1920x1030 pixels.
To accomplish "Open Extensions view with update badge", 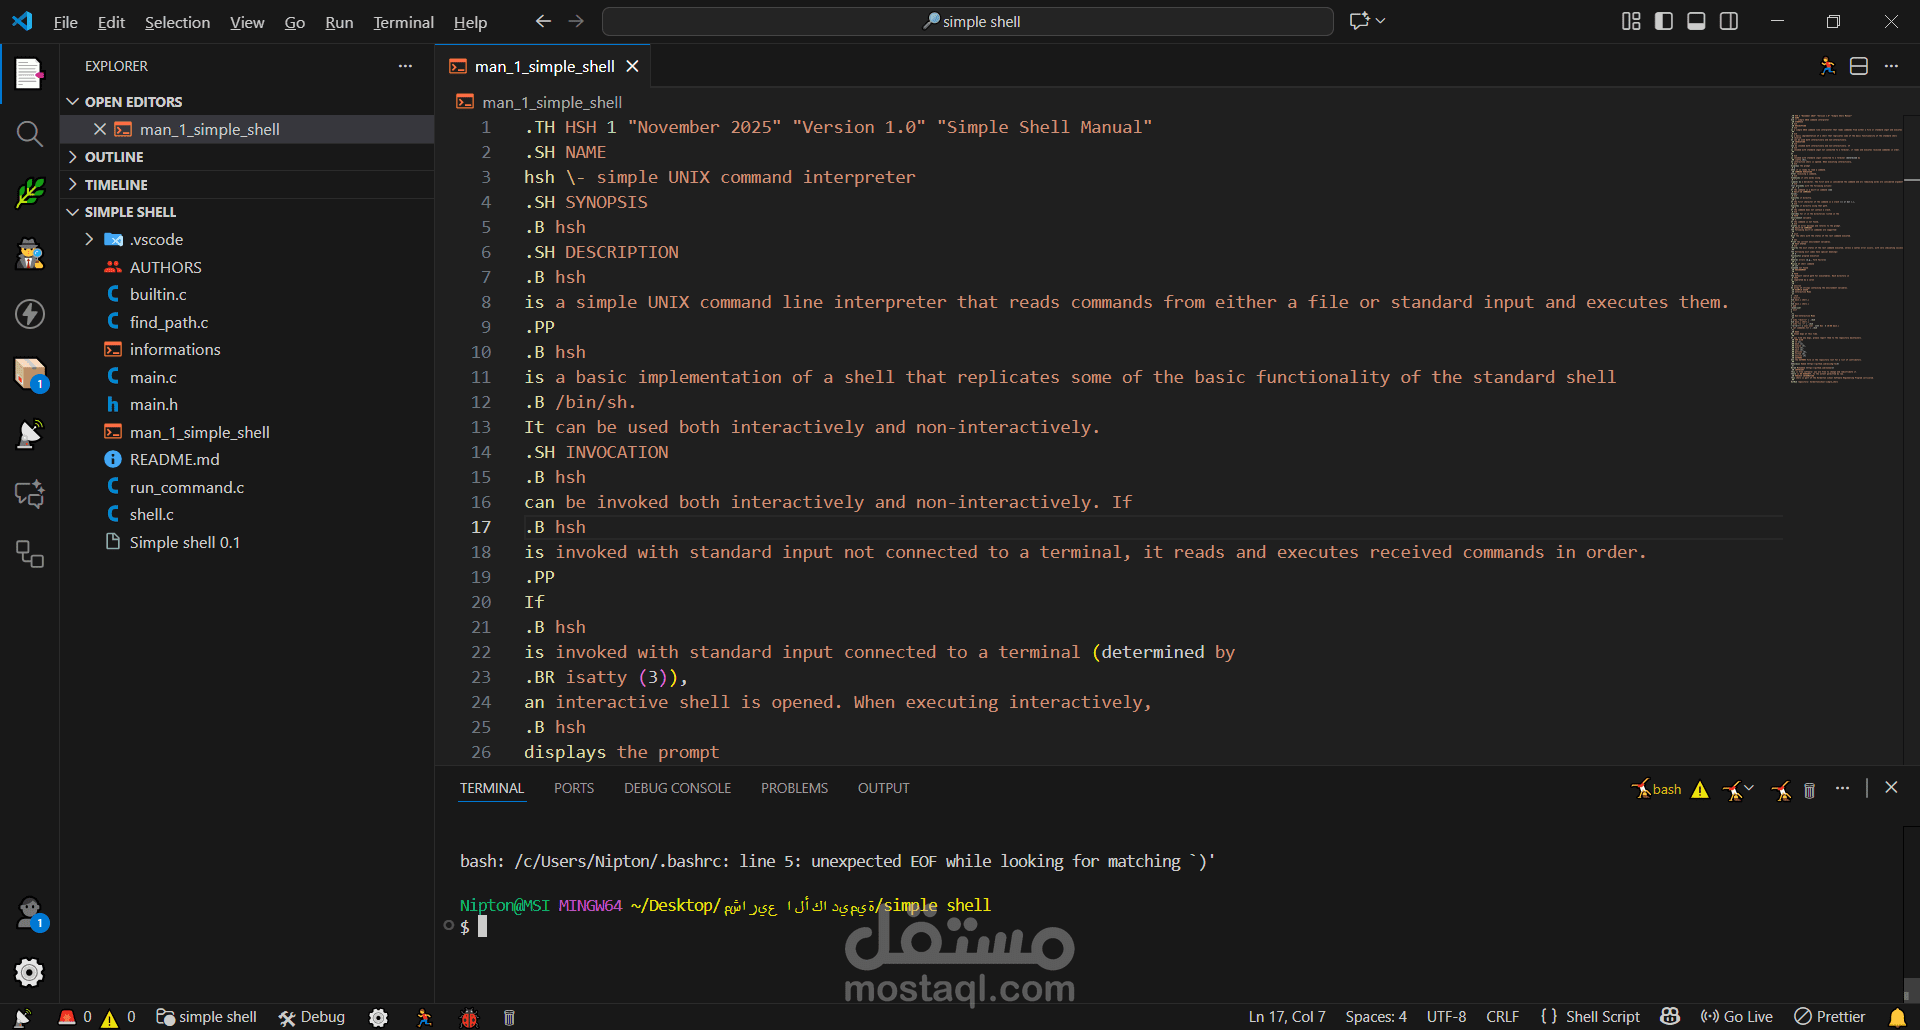I will [x=29, y=374].
